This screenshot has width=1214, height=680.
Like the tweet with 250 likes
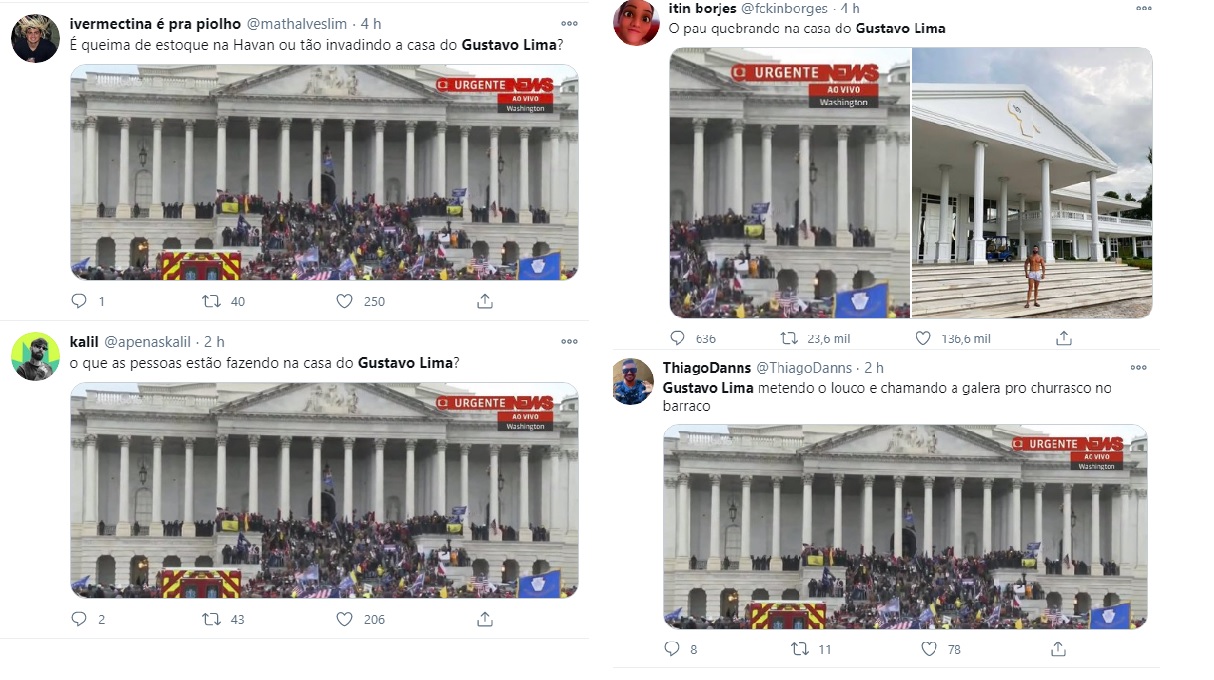point(344,300)
